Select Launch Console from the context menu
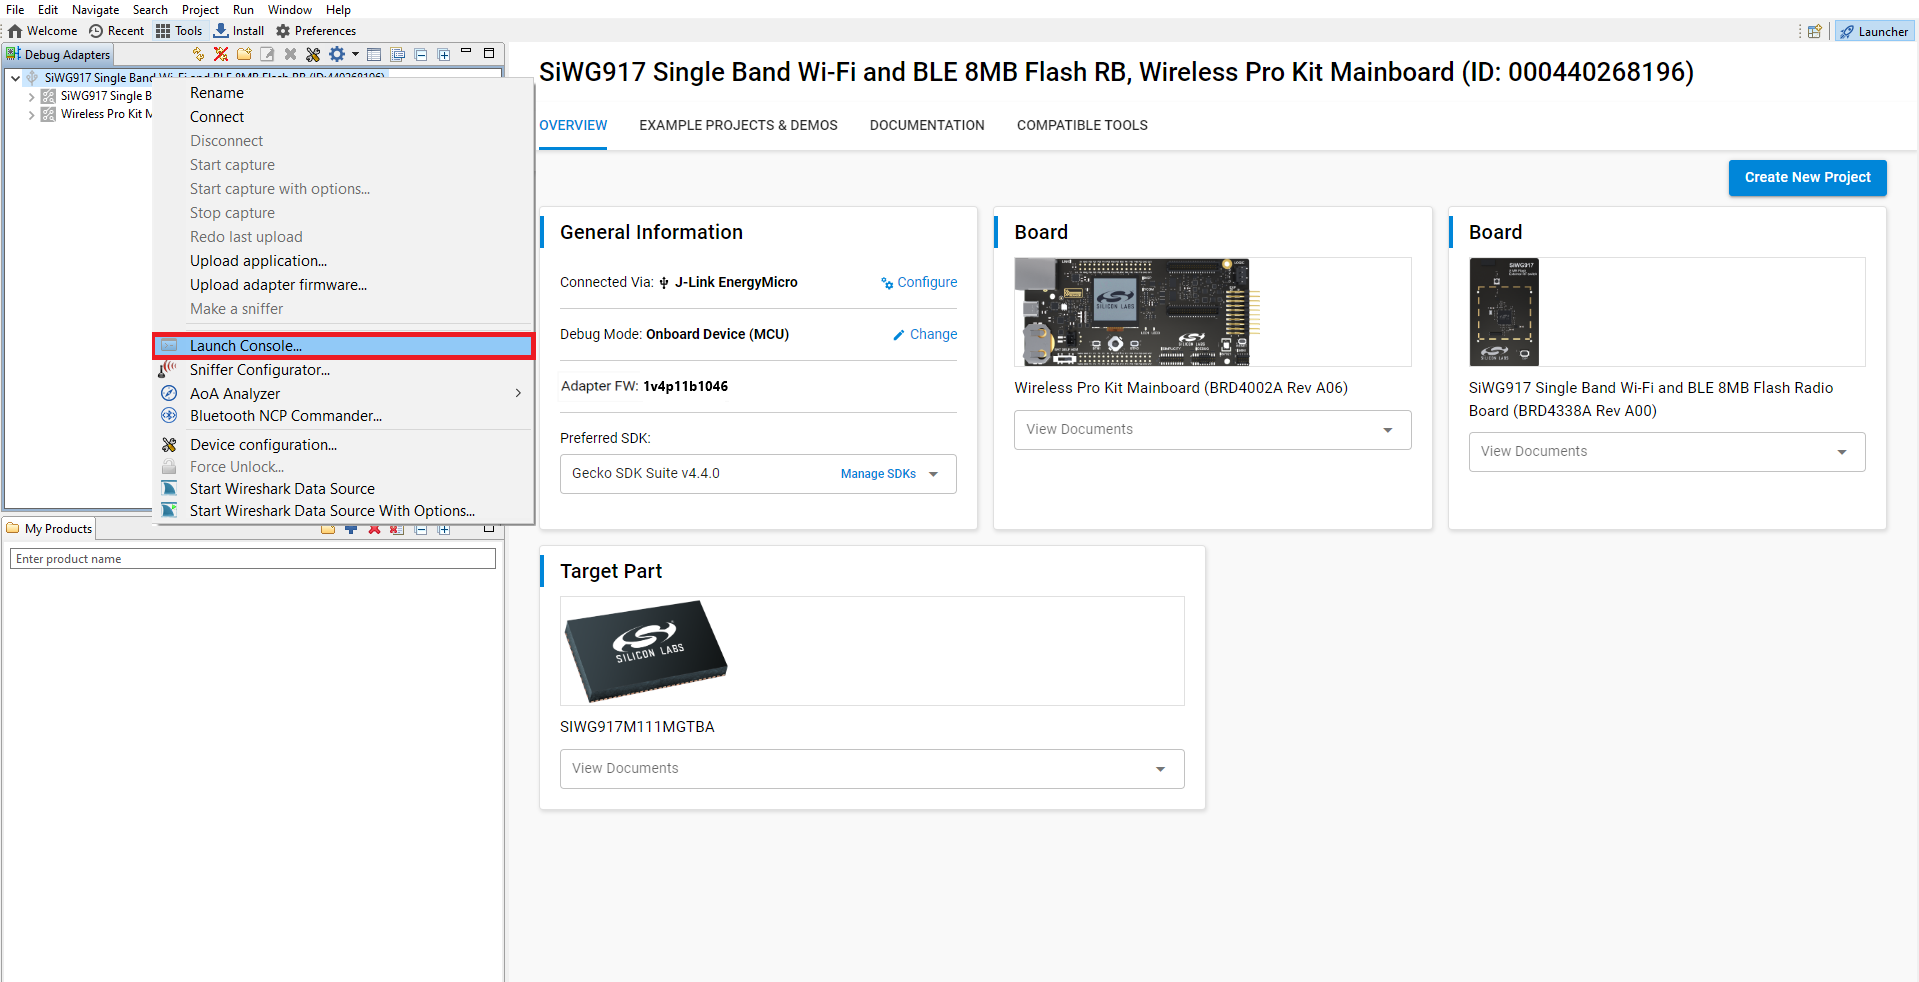 (245, 346)
